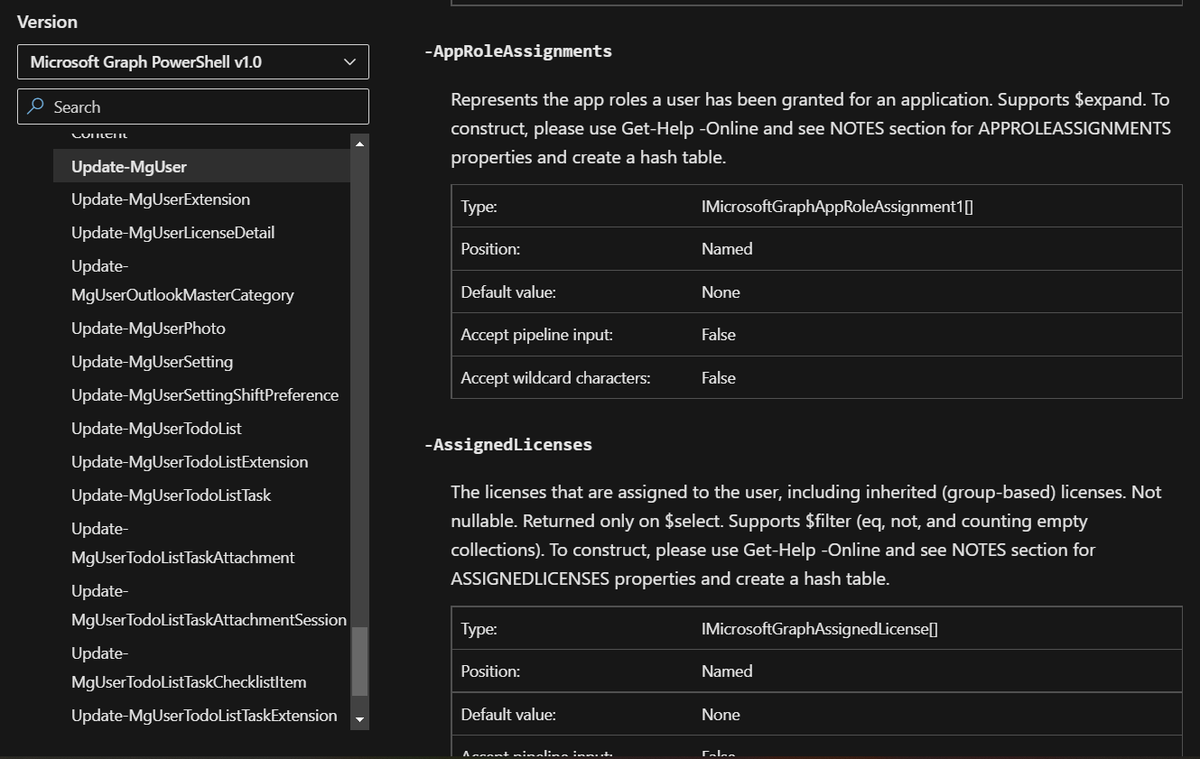Screen dimensions: 1200x759
Task: Click 'Default value:' label in AppRoleAssignments table
Action: (508, 292)
